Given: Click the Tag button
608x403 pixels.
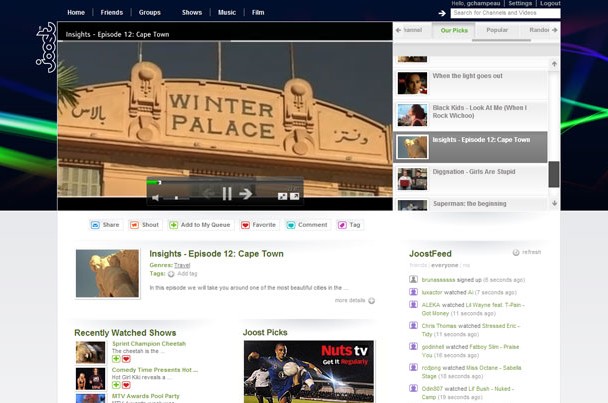Looking at the screenshot, I should point(349,225).
